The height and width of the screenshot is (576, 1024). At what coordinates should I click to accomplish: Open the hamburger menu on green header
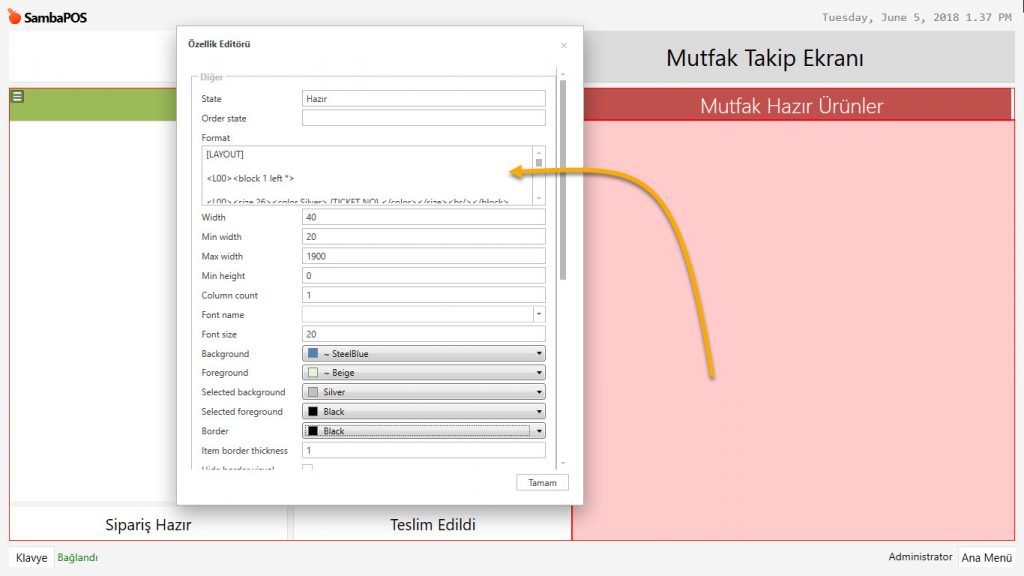(17, 96)
